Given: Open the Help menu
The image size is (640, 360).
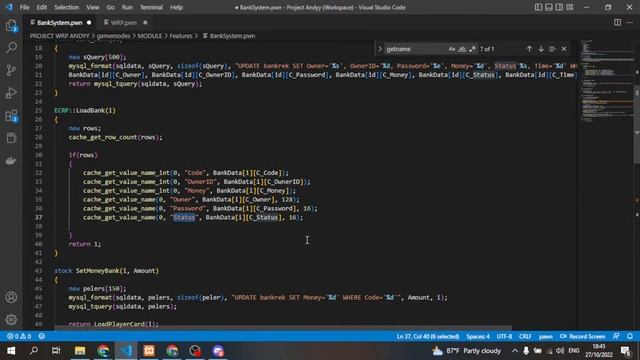Looking at the screenshot, I should click(176, 7).
